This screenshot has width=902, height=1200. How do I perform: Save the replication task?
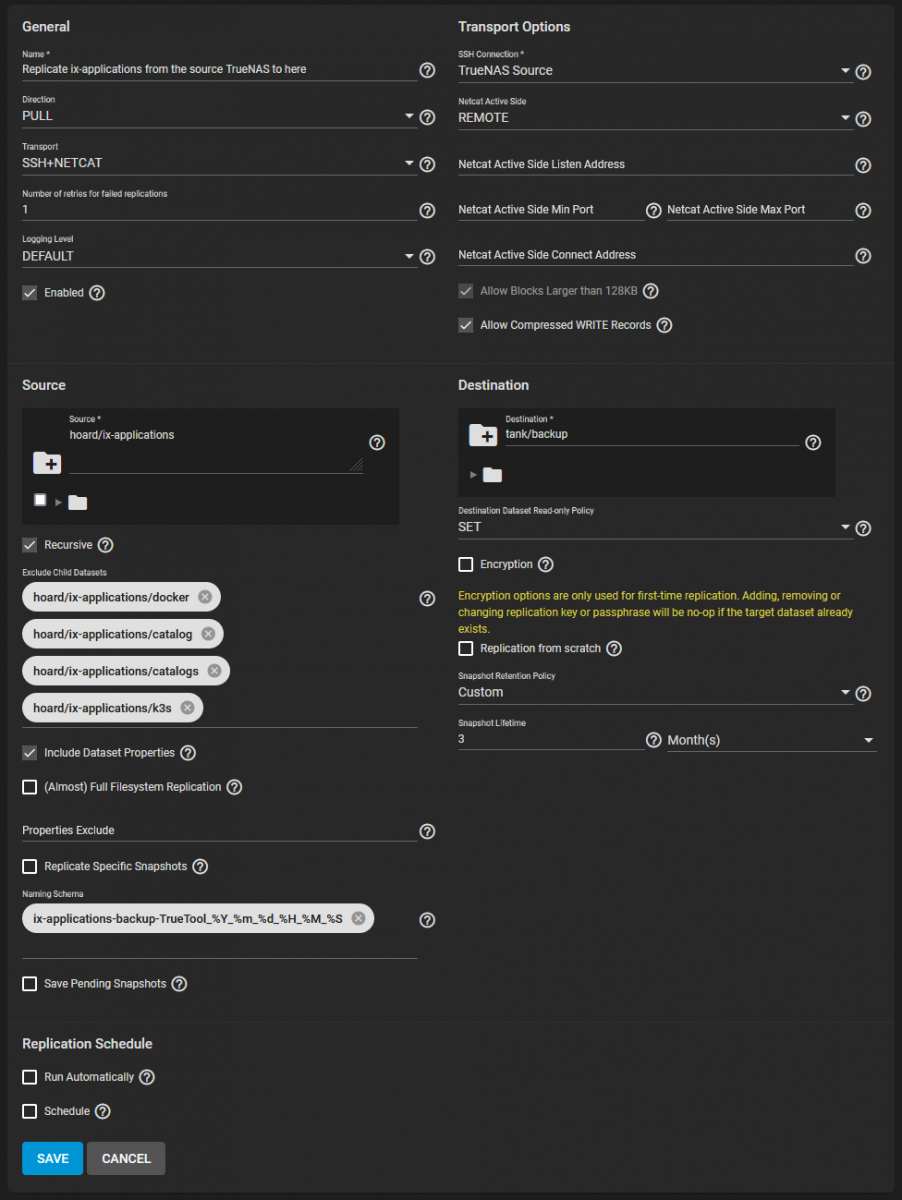(x=52, y=1158)
